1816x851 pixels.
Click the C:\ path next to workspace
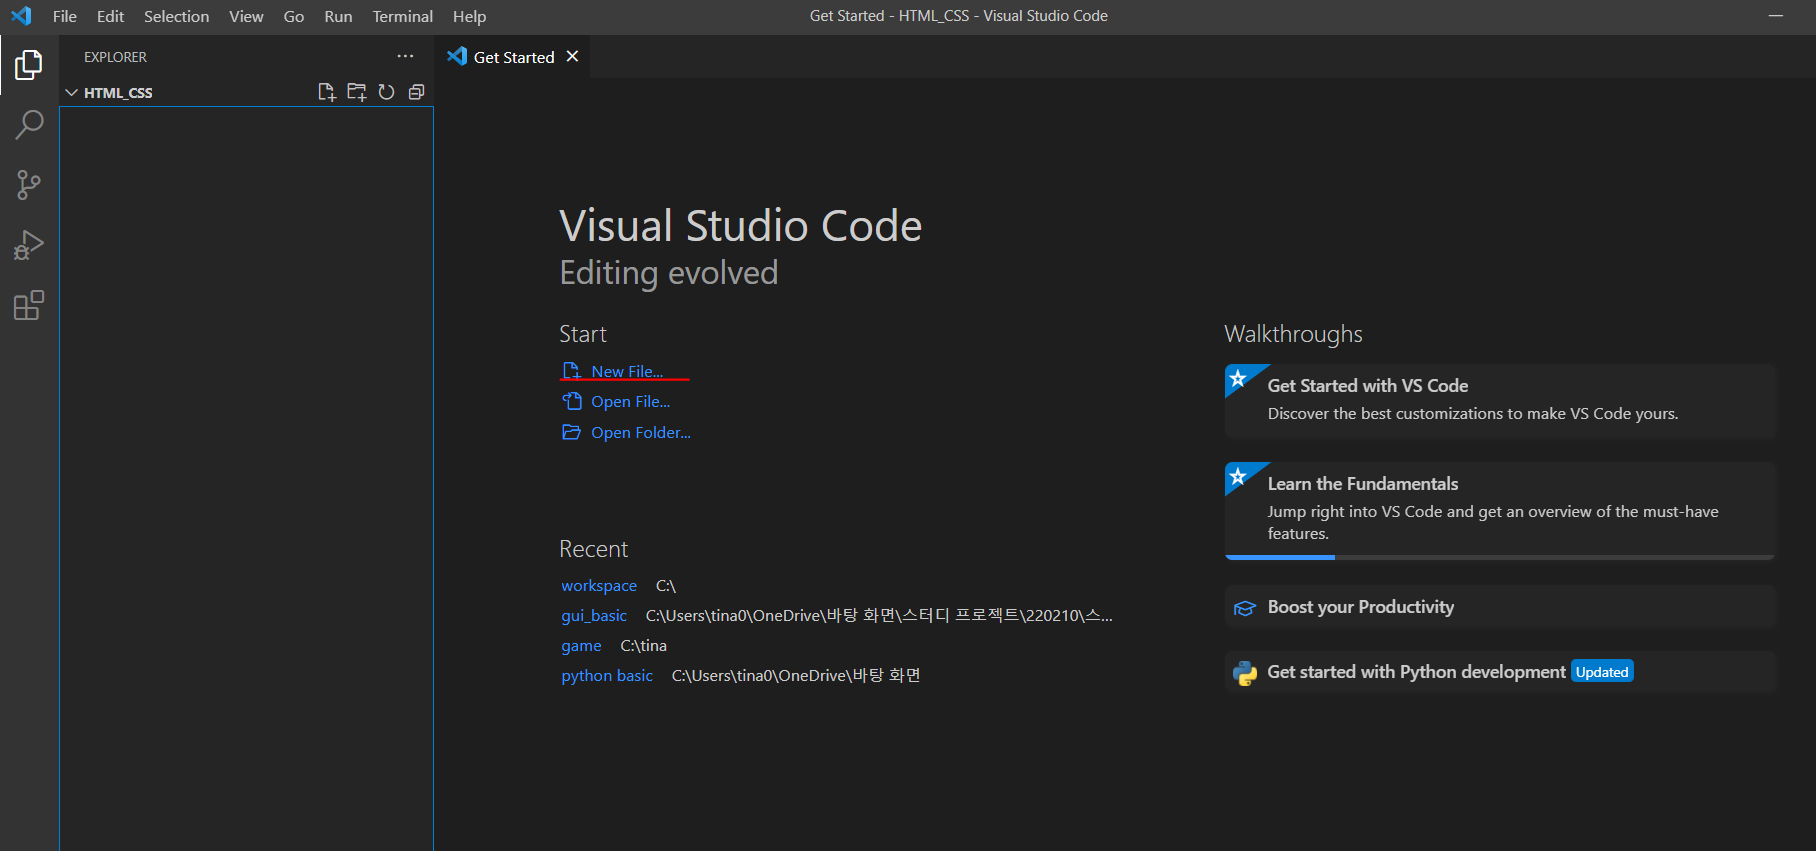click(x=666, y=585)
